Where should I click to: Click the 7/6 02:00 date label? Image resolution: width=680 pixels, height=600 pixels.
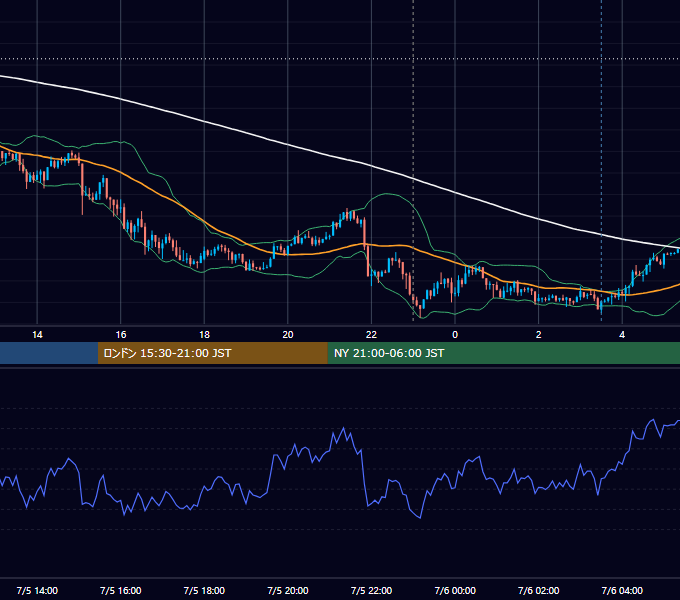click(538, 590)
